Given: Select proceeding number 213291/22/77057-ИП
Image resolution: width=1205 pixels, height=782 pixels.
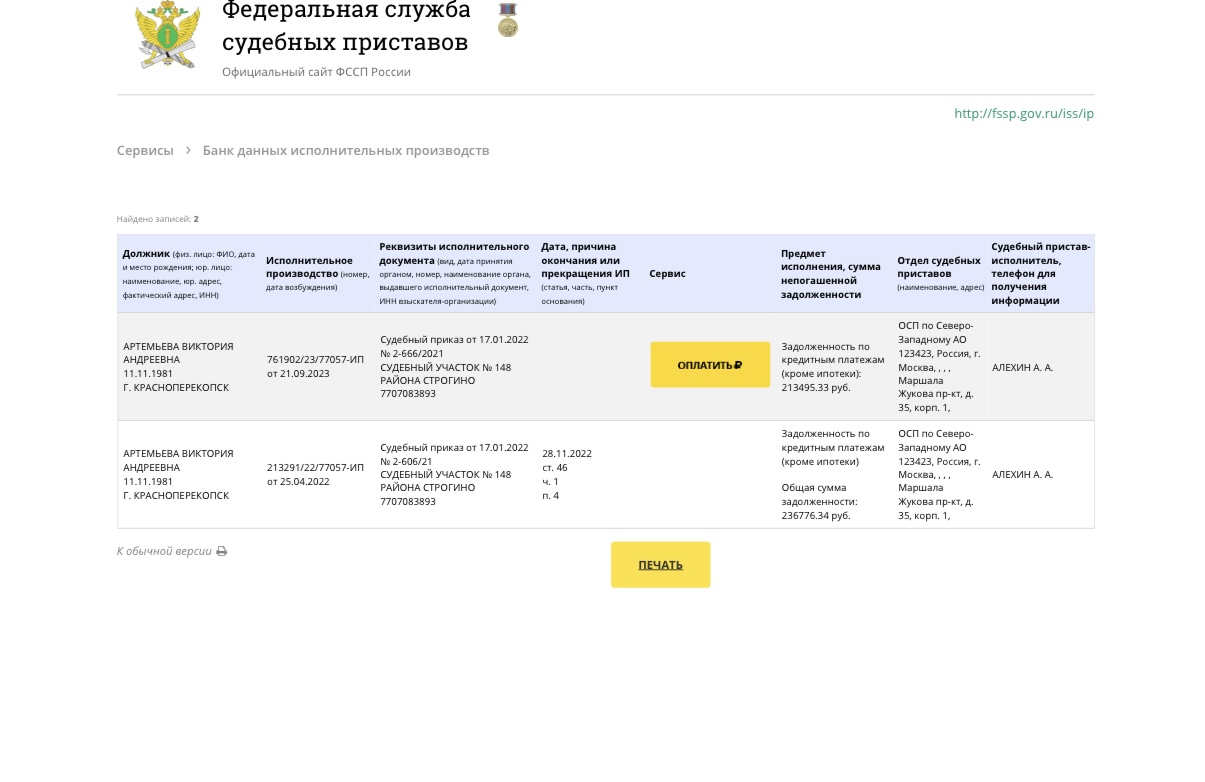Looking at the screenshot, I should tap(315, 467).
